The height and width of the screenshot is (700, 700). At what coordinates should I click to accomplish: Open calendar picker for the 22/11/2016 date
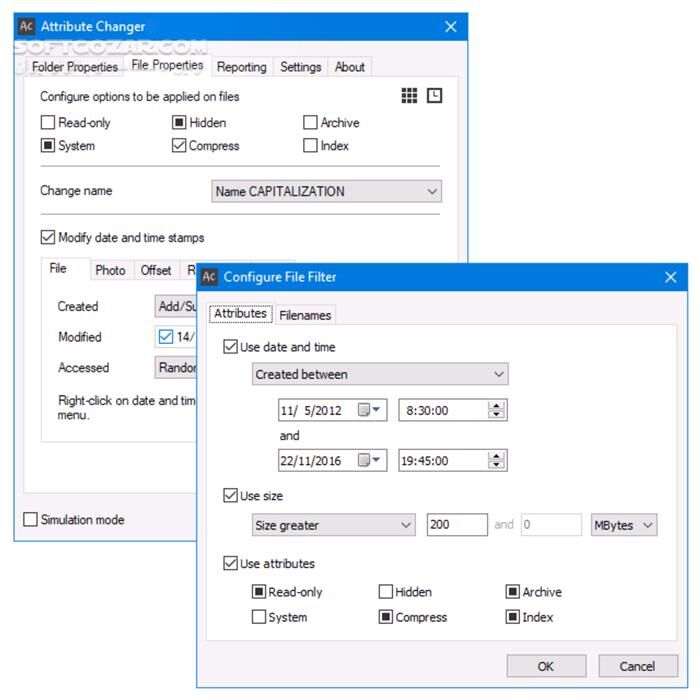tap(370, 461)
